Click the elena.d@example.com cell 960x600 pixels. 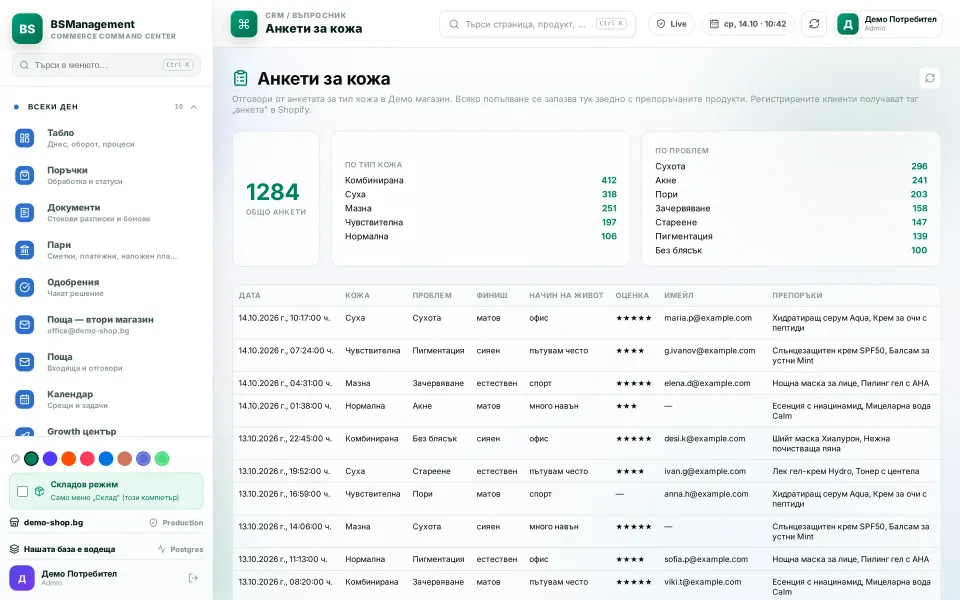point(707,383)
